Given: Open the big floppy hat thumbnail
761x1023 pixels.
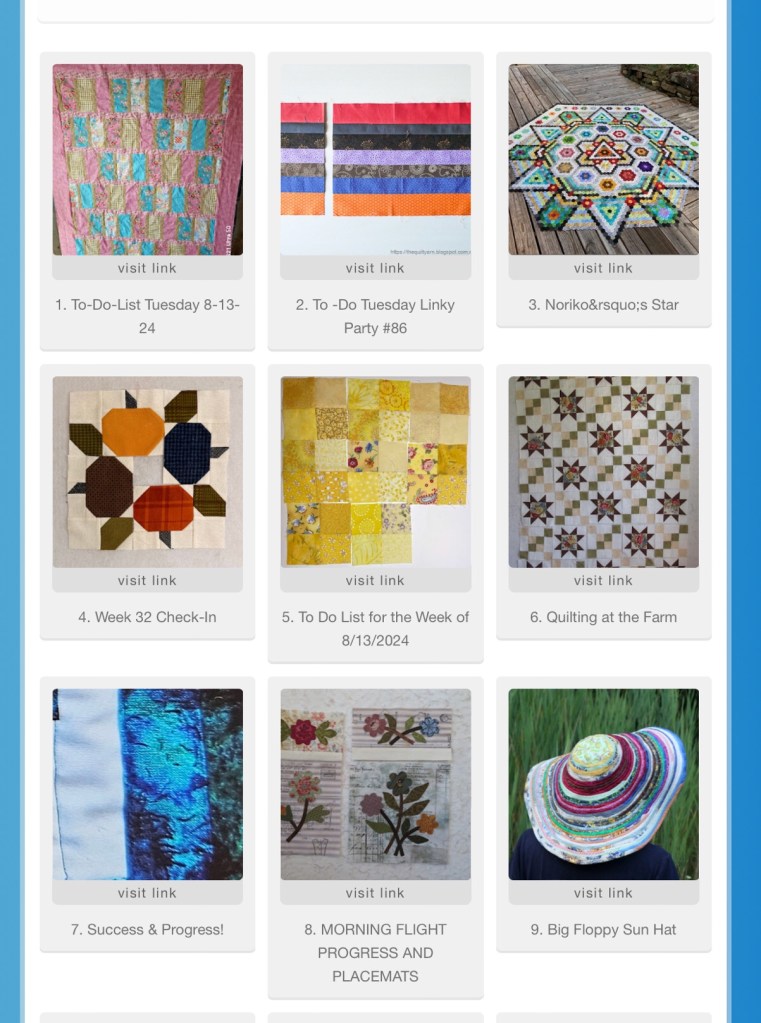Looking at the screenshot, I should pos(603,784).
